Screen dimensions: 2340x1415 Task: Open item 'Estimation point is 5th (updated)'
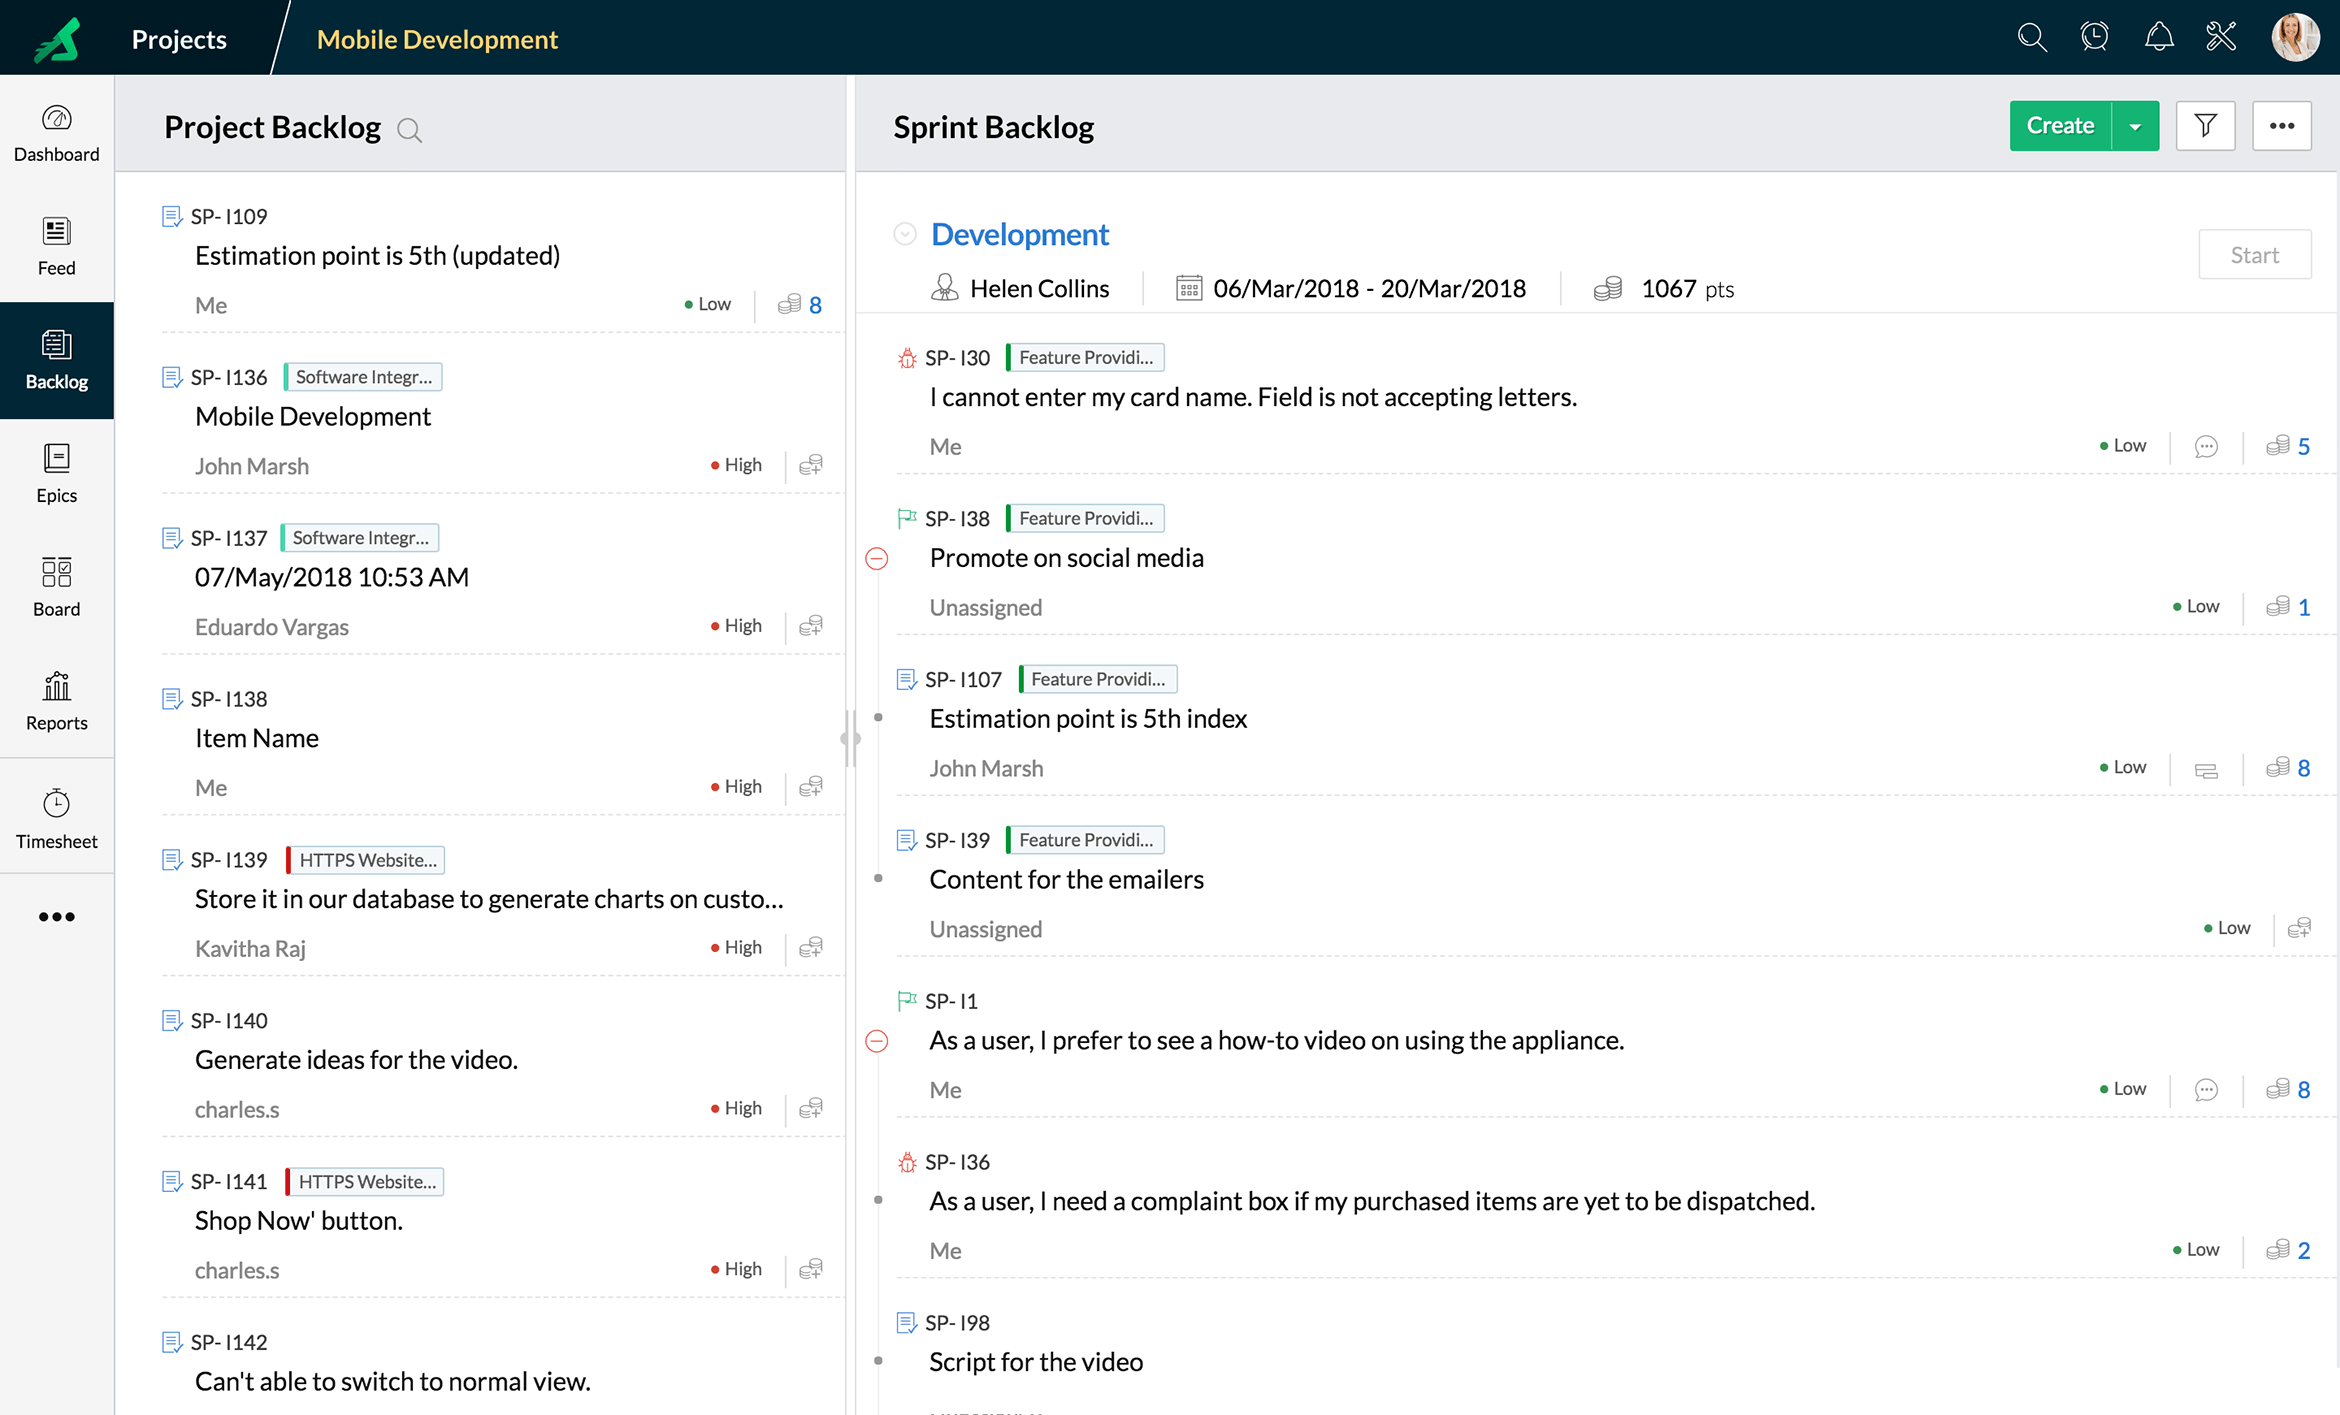(377, 256)
